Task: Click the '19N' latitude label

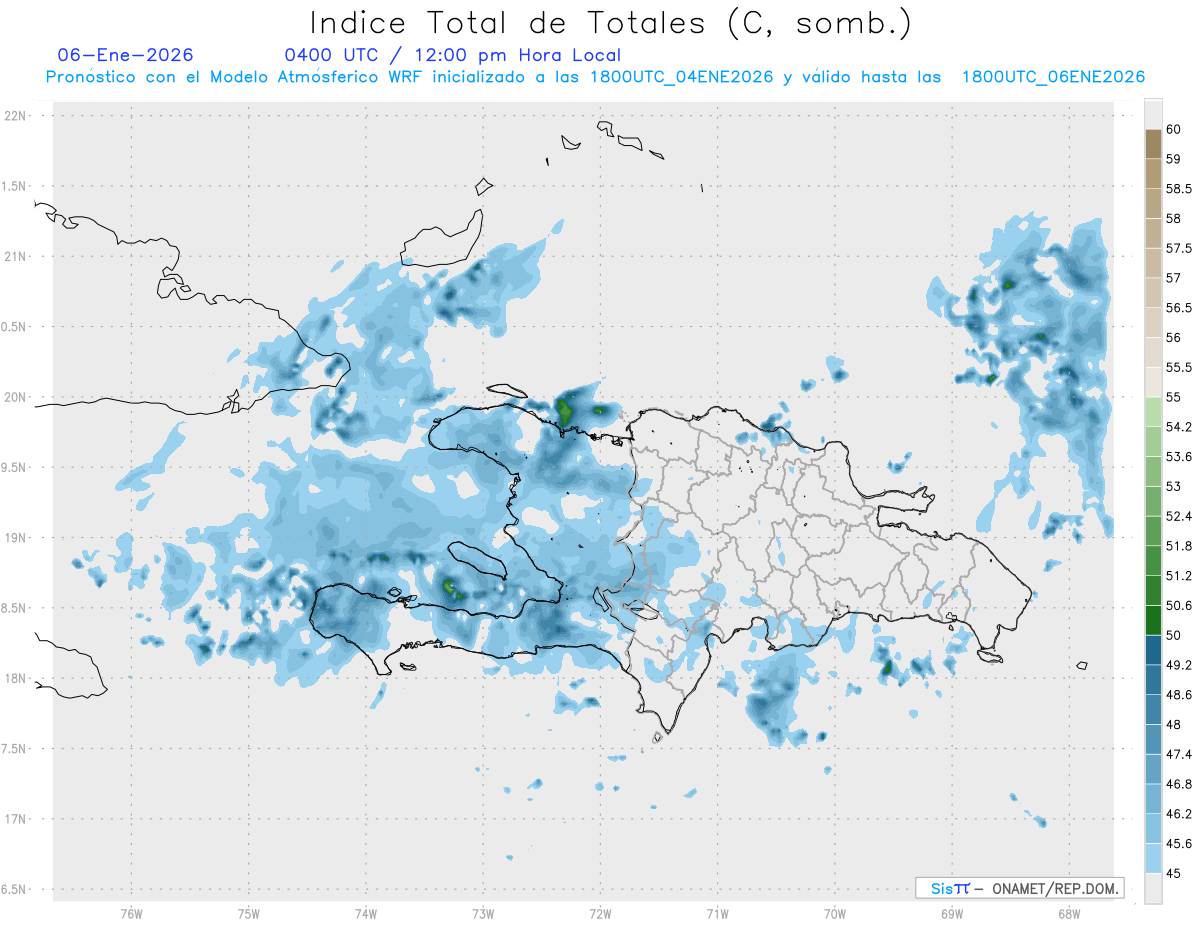Action: (16, 538)
